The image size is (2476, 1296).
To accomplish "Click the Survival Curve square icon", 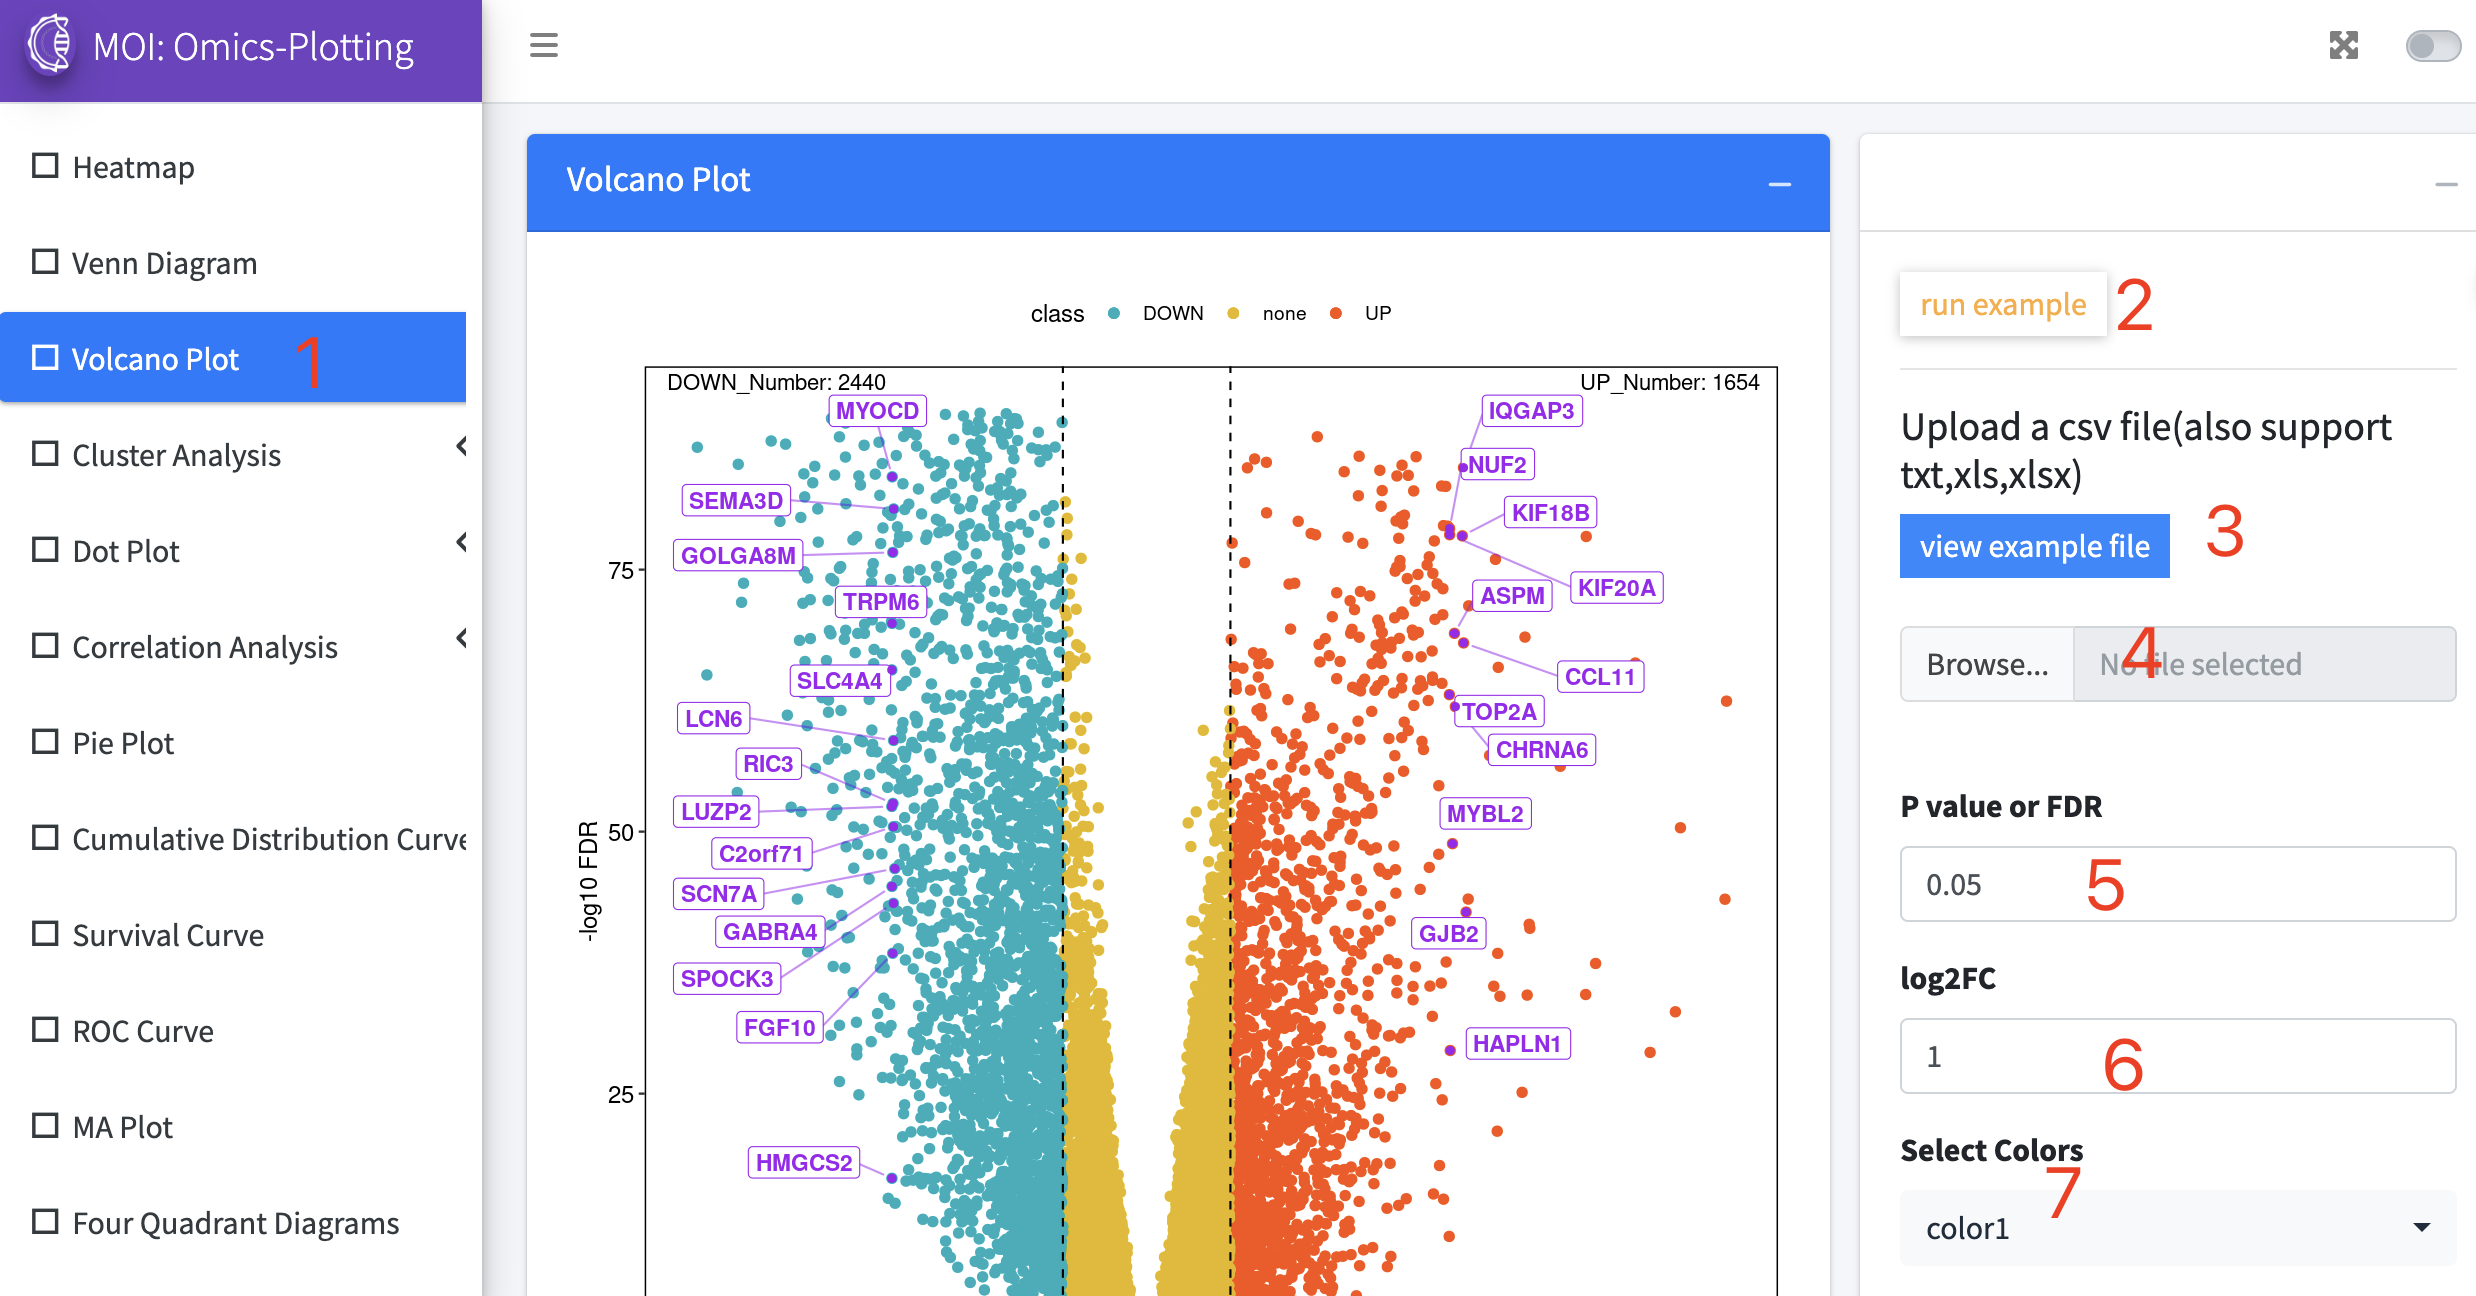I will click(x=45, y=933).
